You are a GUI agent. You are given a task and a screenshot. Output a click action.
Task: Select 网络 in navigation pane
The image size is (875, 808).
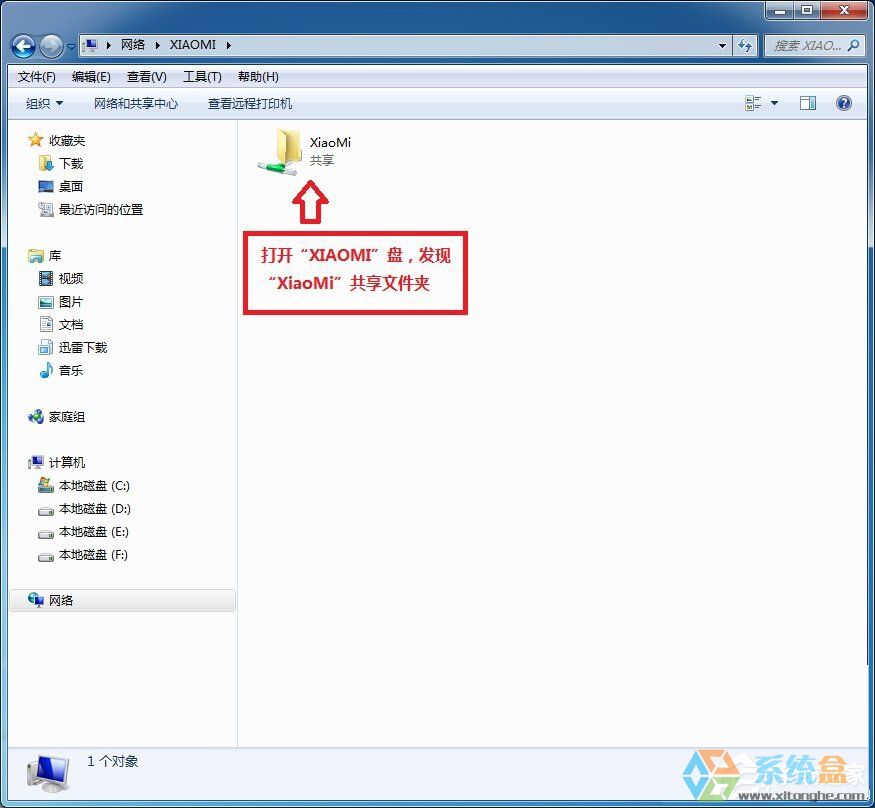tap(61, 600)
